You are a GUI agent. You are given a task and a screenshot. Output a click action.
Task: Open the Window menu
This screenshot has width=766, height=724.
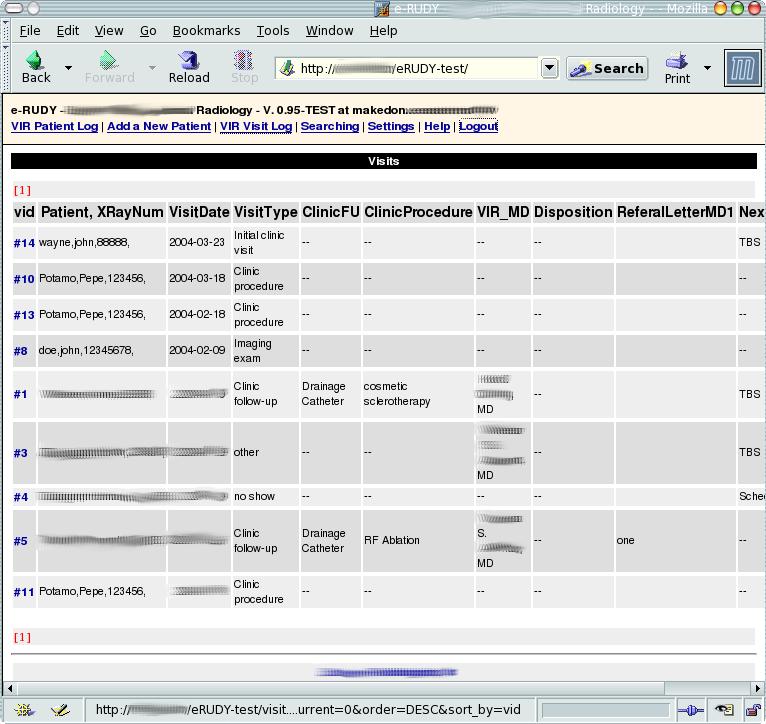point(329,31)
